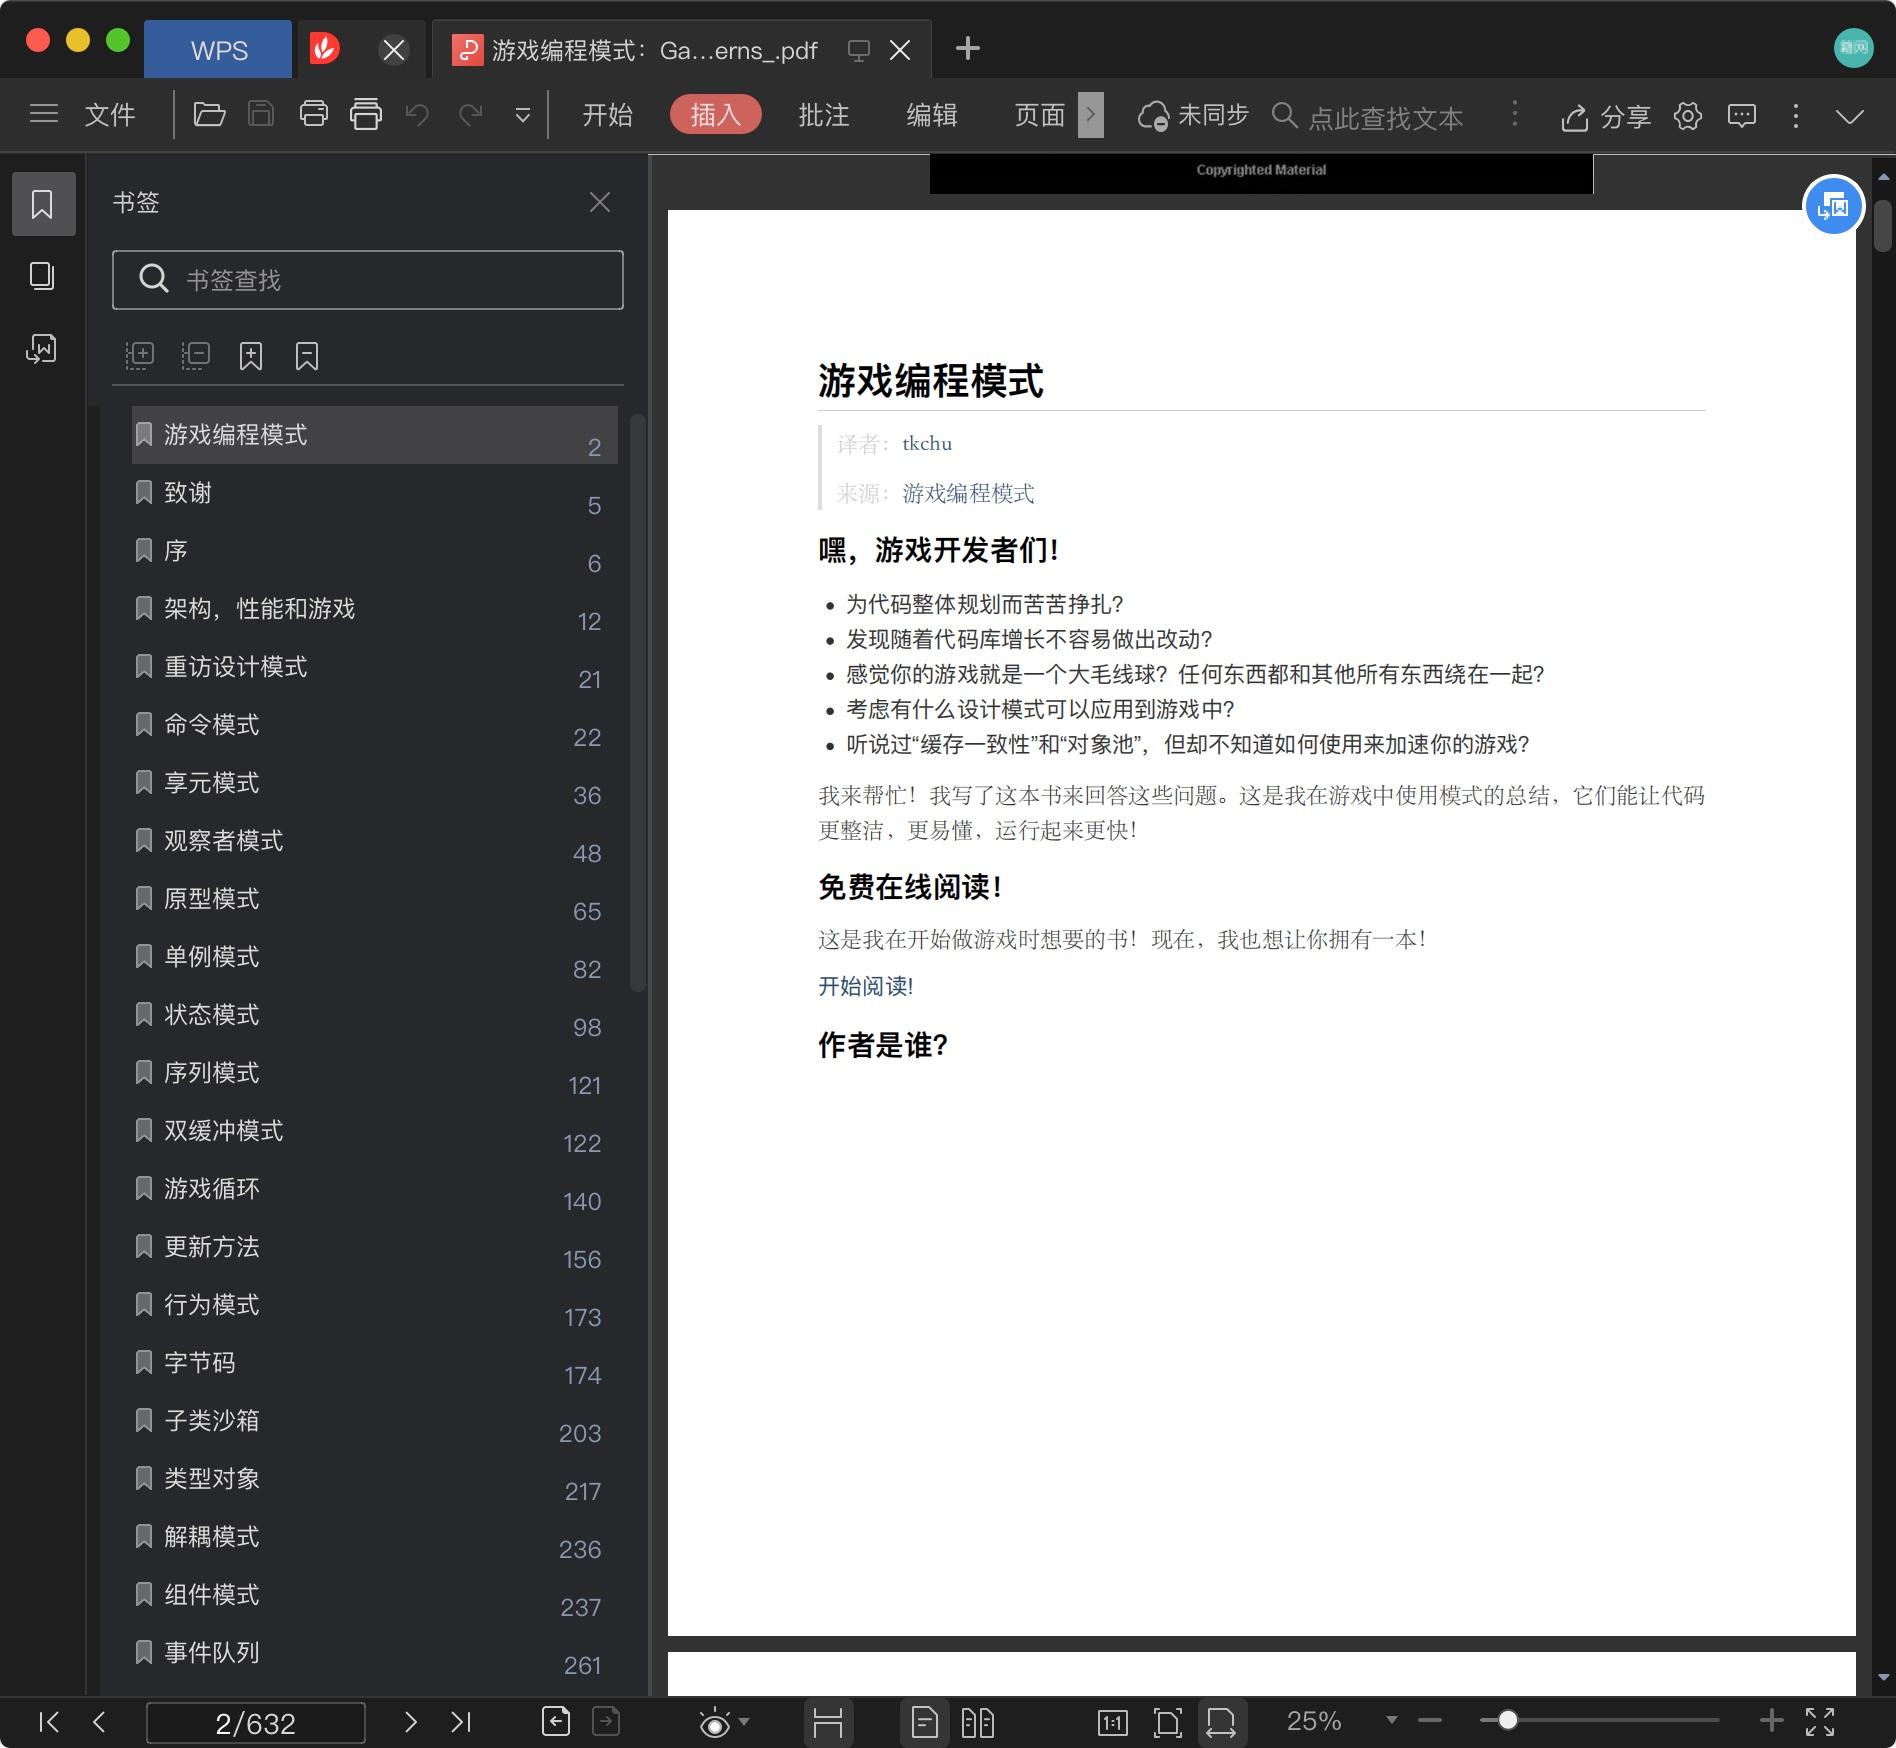1896x1748 pixels.
Task: Click the print preview icon
Action: click(366, 115)
